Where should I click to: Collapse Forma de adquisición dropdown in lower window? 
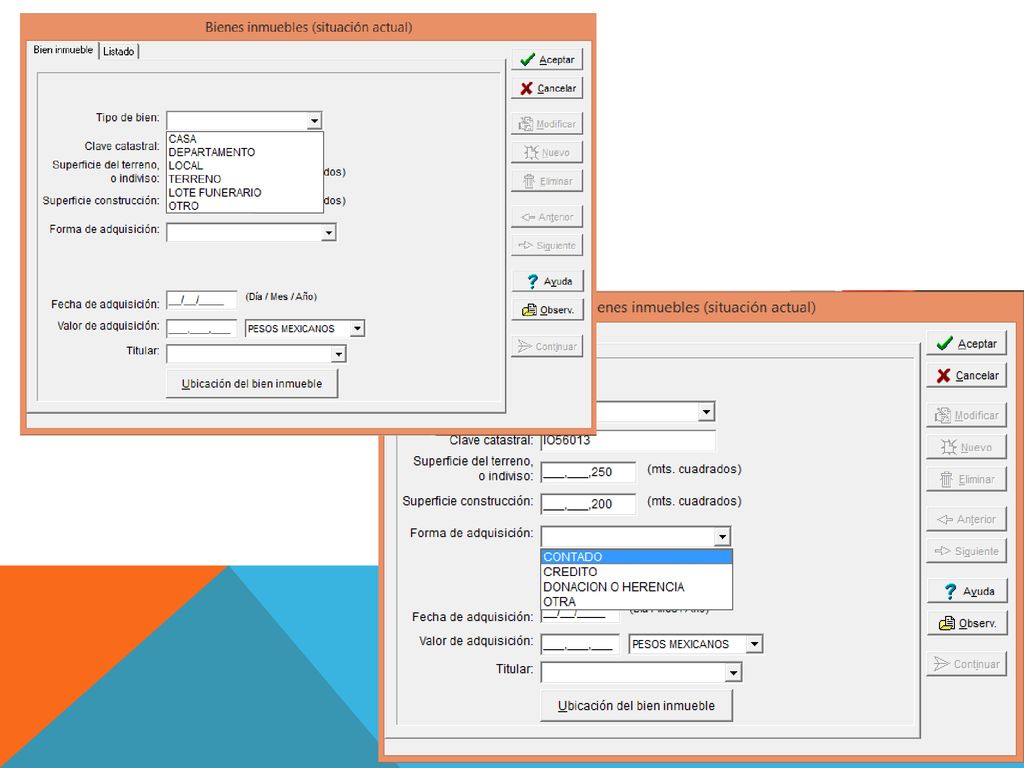point(722,537)
